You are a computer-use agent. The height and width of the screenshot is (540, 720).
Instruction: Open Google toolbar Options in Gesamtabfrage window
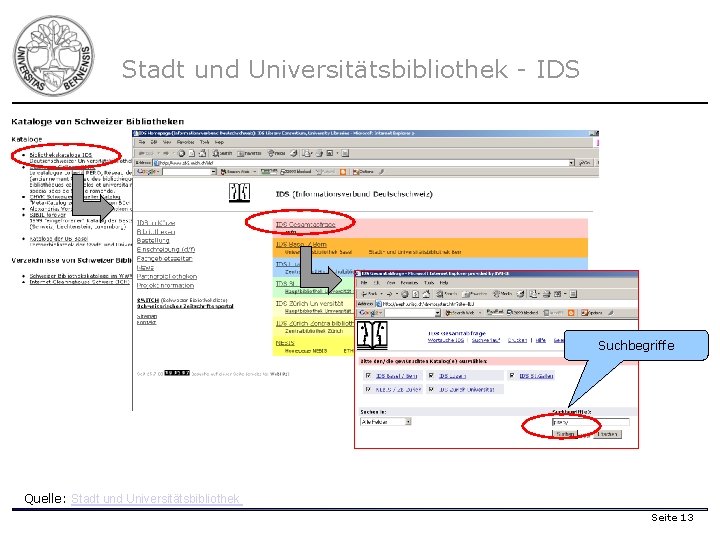point(591,313)
